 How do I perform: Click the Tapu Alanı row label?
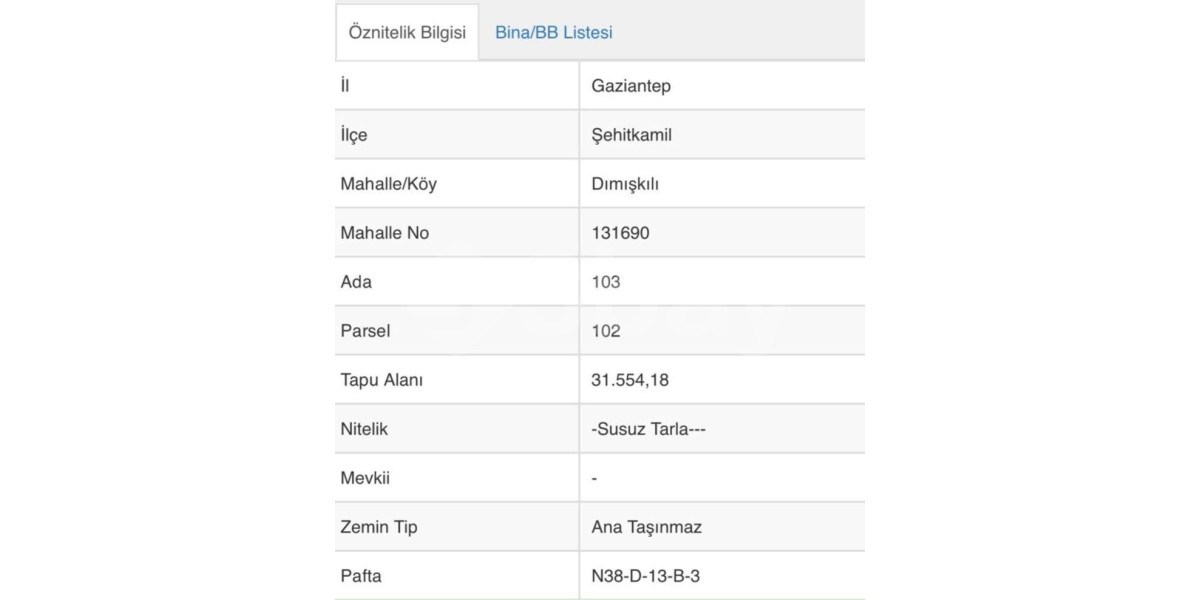tap(382, 380)
